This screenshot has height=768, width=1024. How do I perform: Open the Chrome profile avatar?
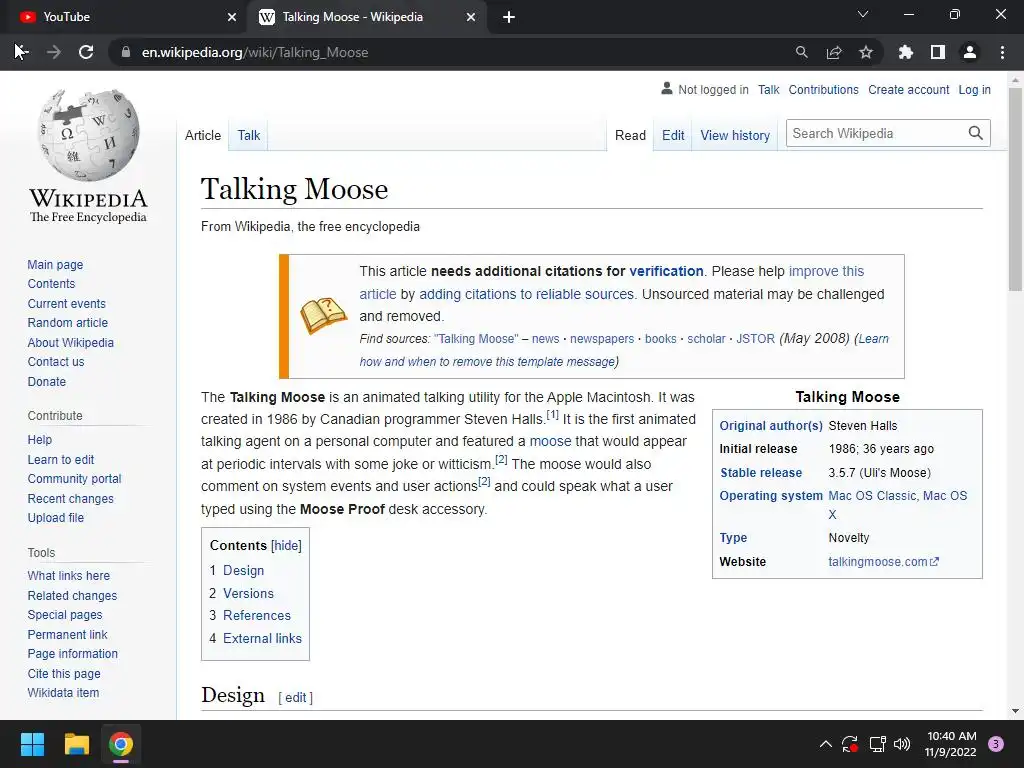click(970, 52)
